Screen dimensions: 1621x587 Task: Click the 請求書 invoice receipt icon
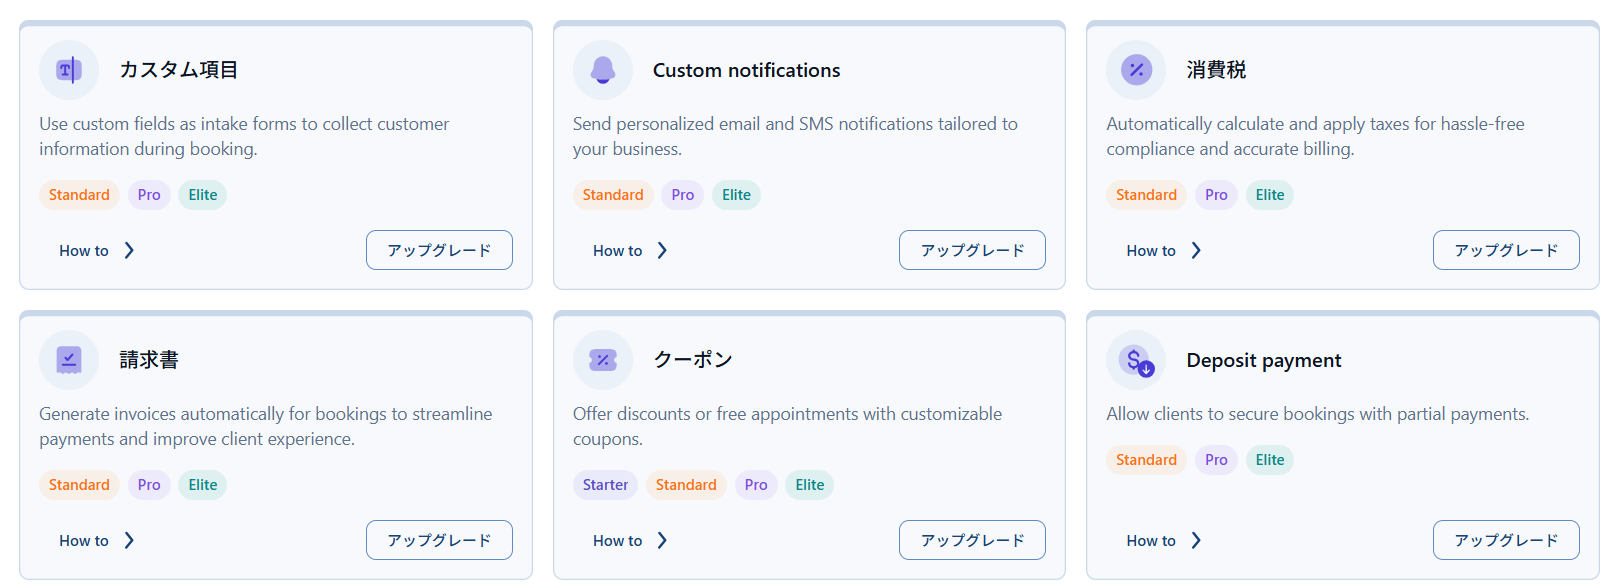tap(69, 360)
